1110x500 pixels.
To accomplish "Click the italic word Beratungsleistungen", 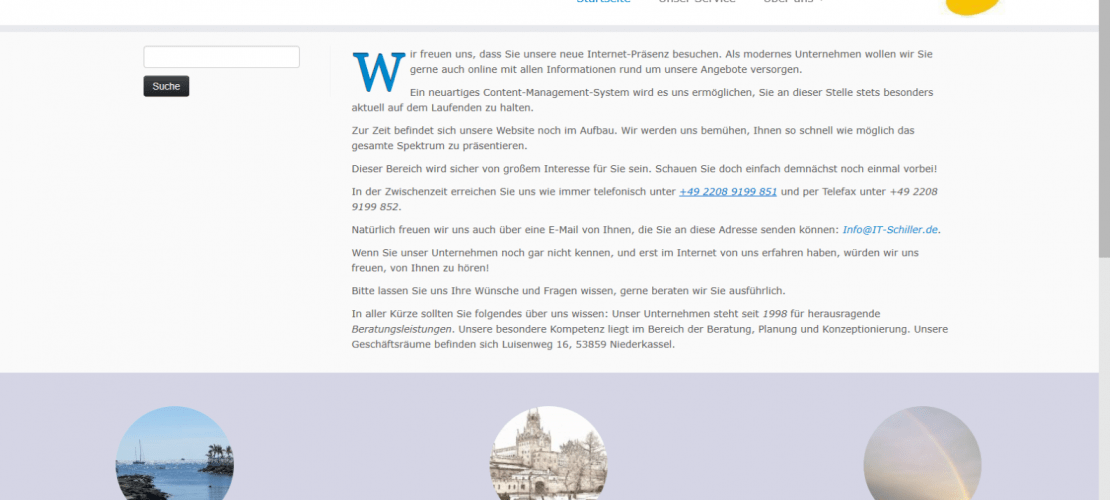I will (x=401, y=328).
